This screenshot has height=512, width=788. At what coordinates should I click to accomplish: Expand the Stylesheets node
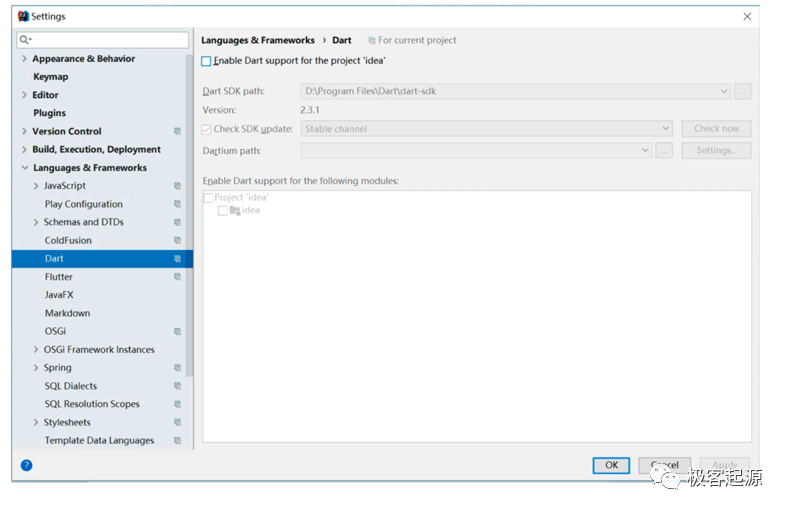click(36, 422)
